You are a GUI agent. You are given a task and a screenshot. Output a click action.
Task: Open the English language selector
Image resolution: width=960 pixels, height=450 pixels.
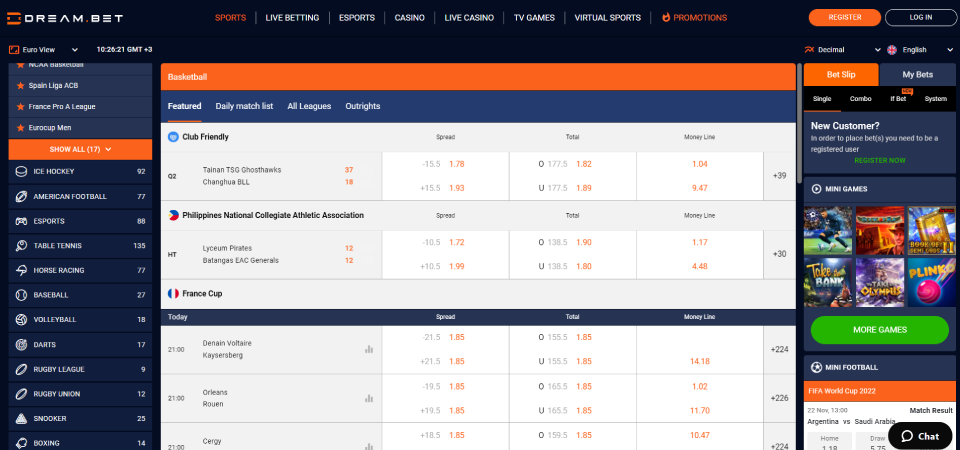(914, 49)
